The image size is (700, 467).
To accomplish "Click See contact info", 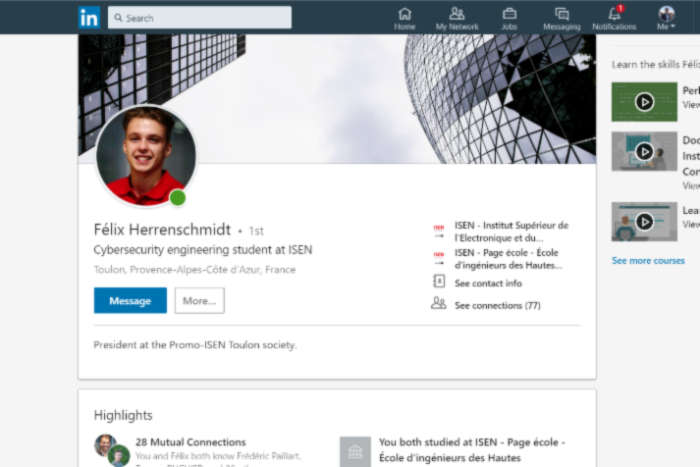I will tap(488, 283).
